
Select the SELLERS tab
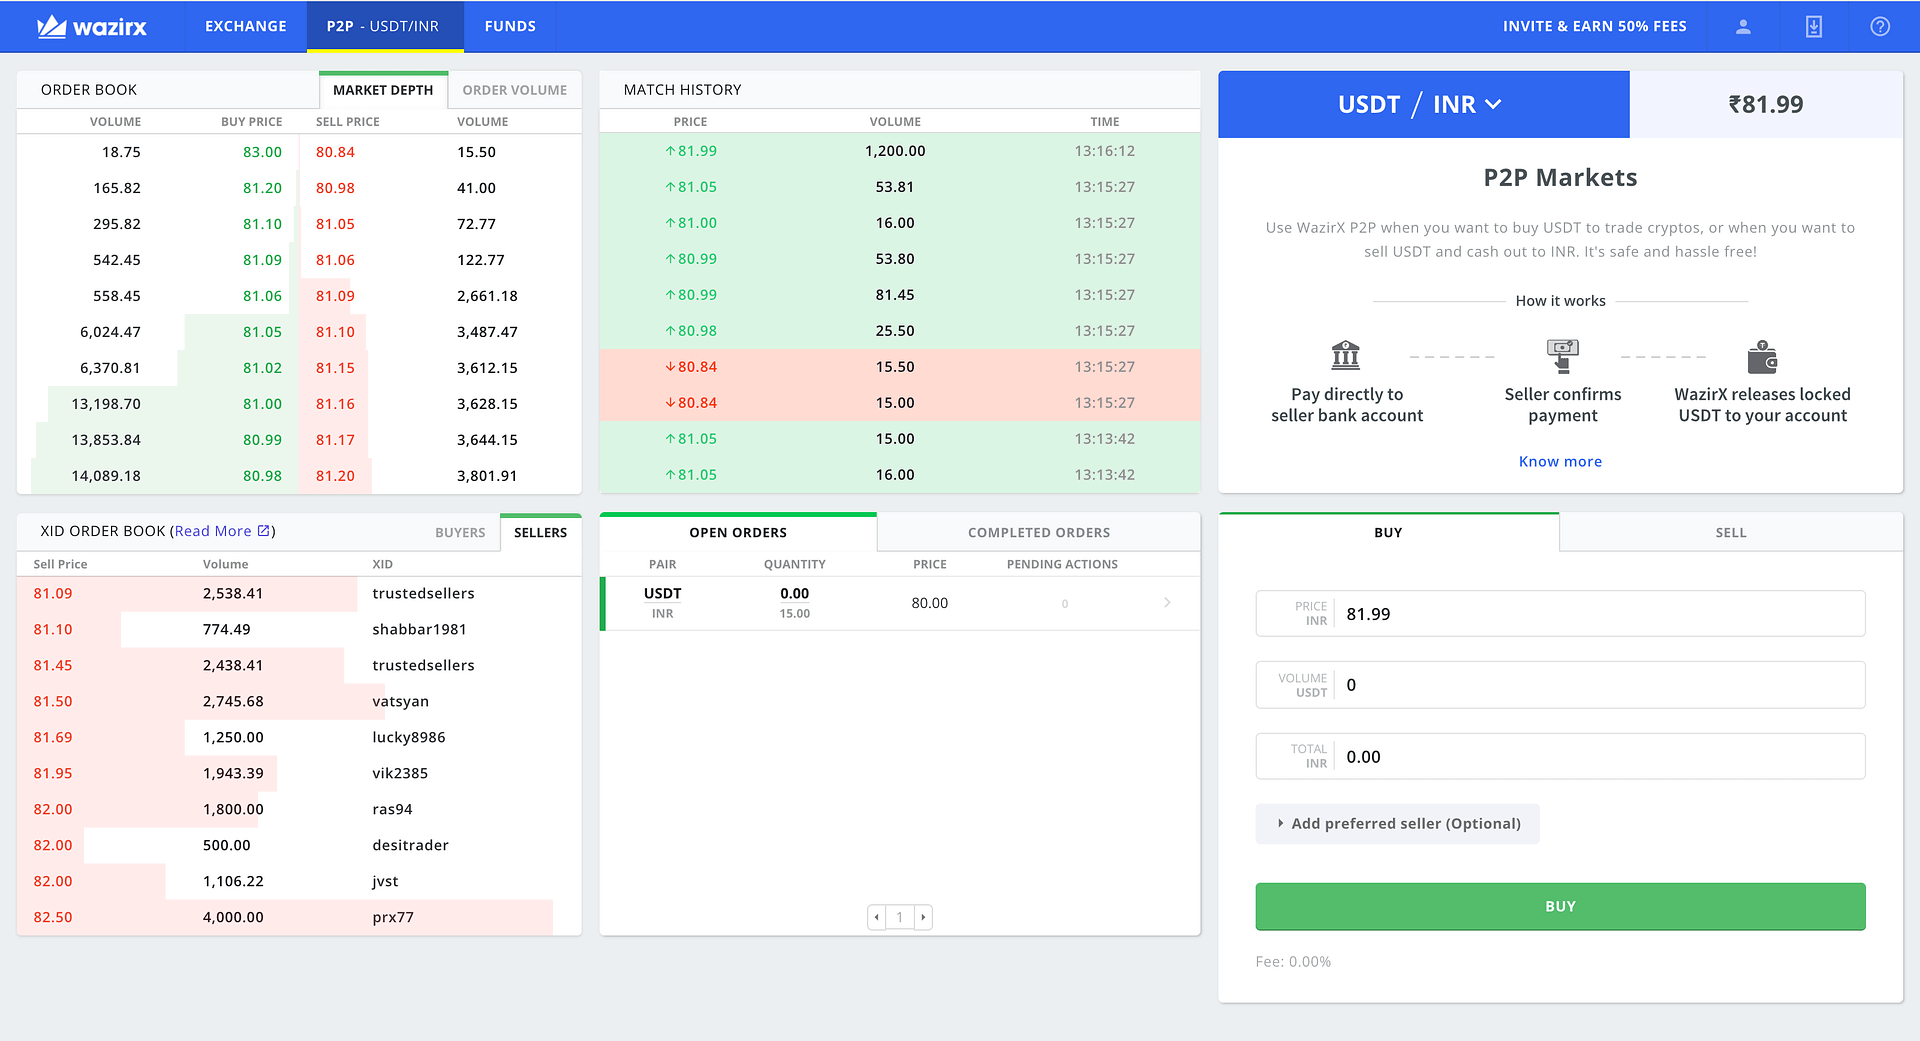click(x=540, y=532)
